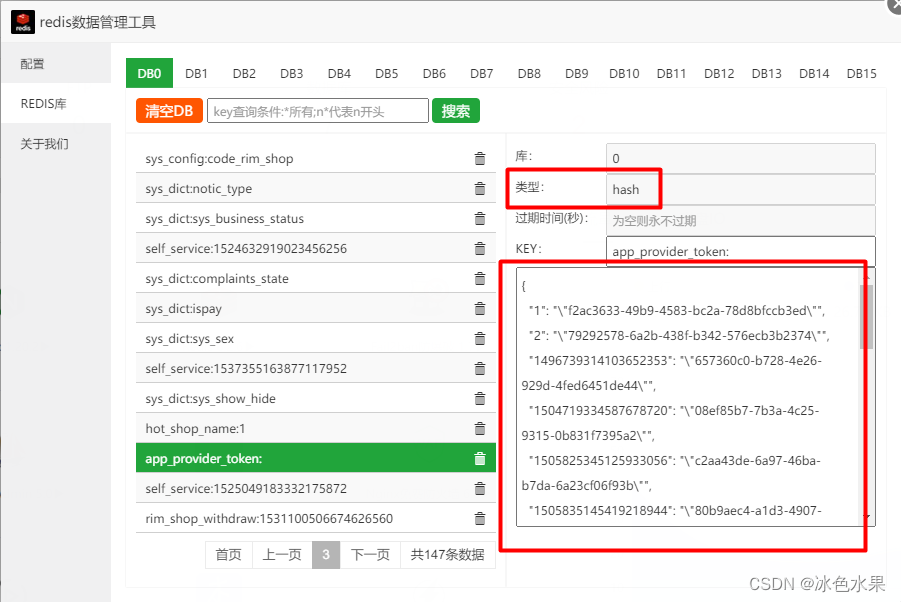Click trash icon for self_service:1525049183332175872

click(480, 488)
